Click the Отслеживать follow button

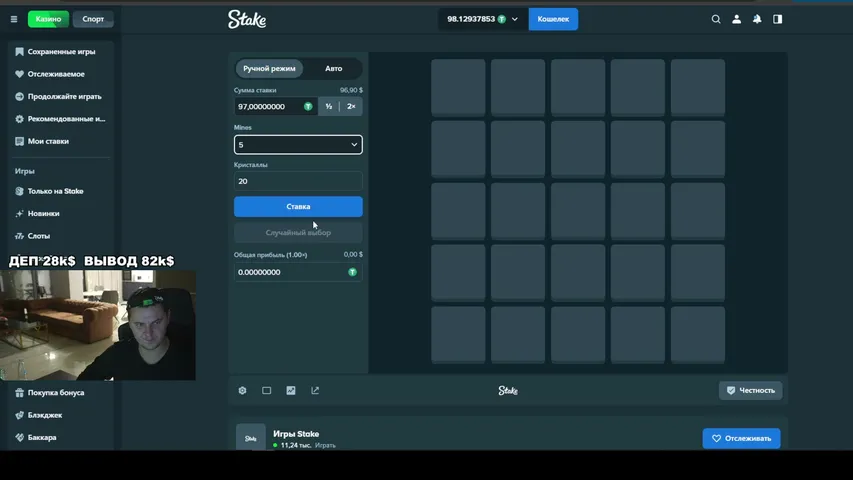tap(741, 439)
